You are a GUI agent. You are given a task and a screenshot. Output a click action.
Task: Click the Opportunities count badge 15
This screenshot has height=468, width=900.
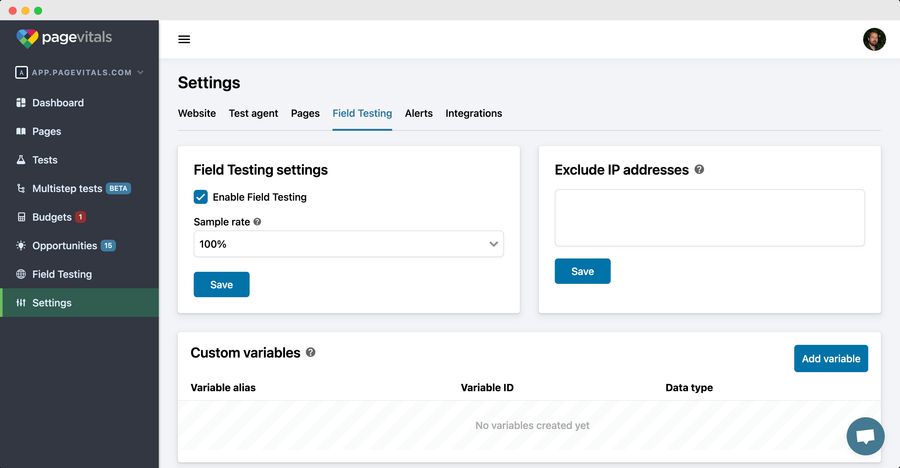pos(108,246)
